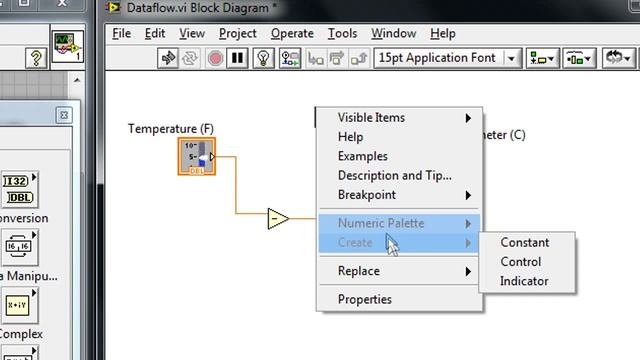Choose Constant from Create submenu
This screenshot has height=360, width=640.
click(527, 243)
